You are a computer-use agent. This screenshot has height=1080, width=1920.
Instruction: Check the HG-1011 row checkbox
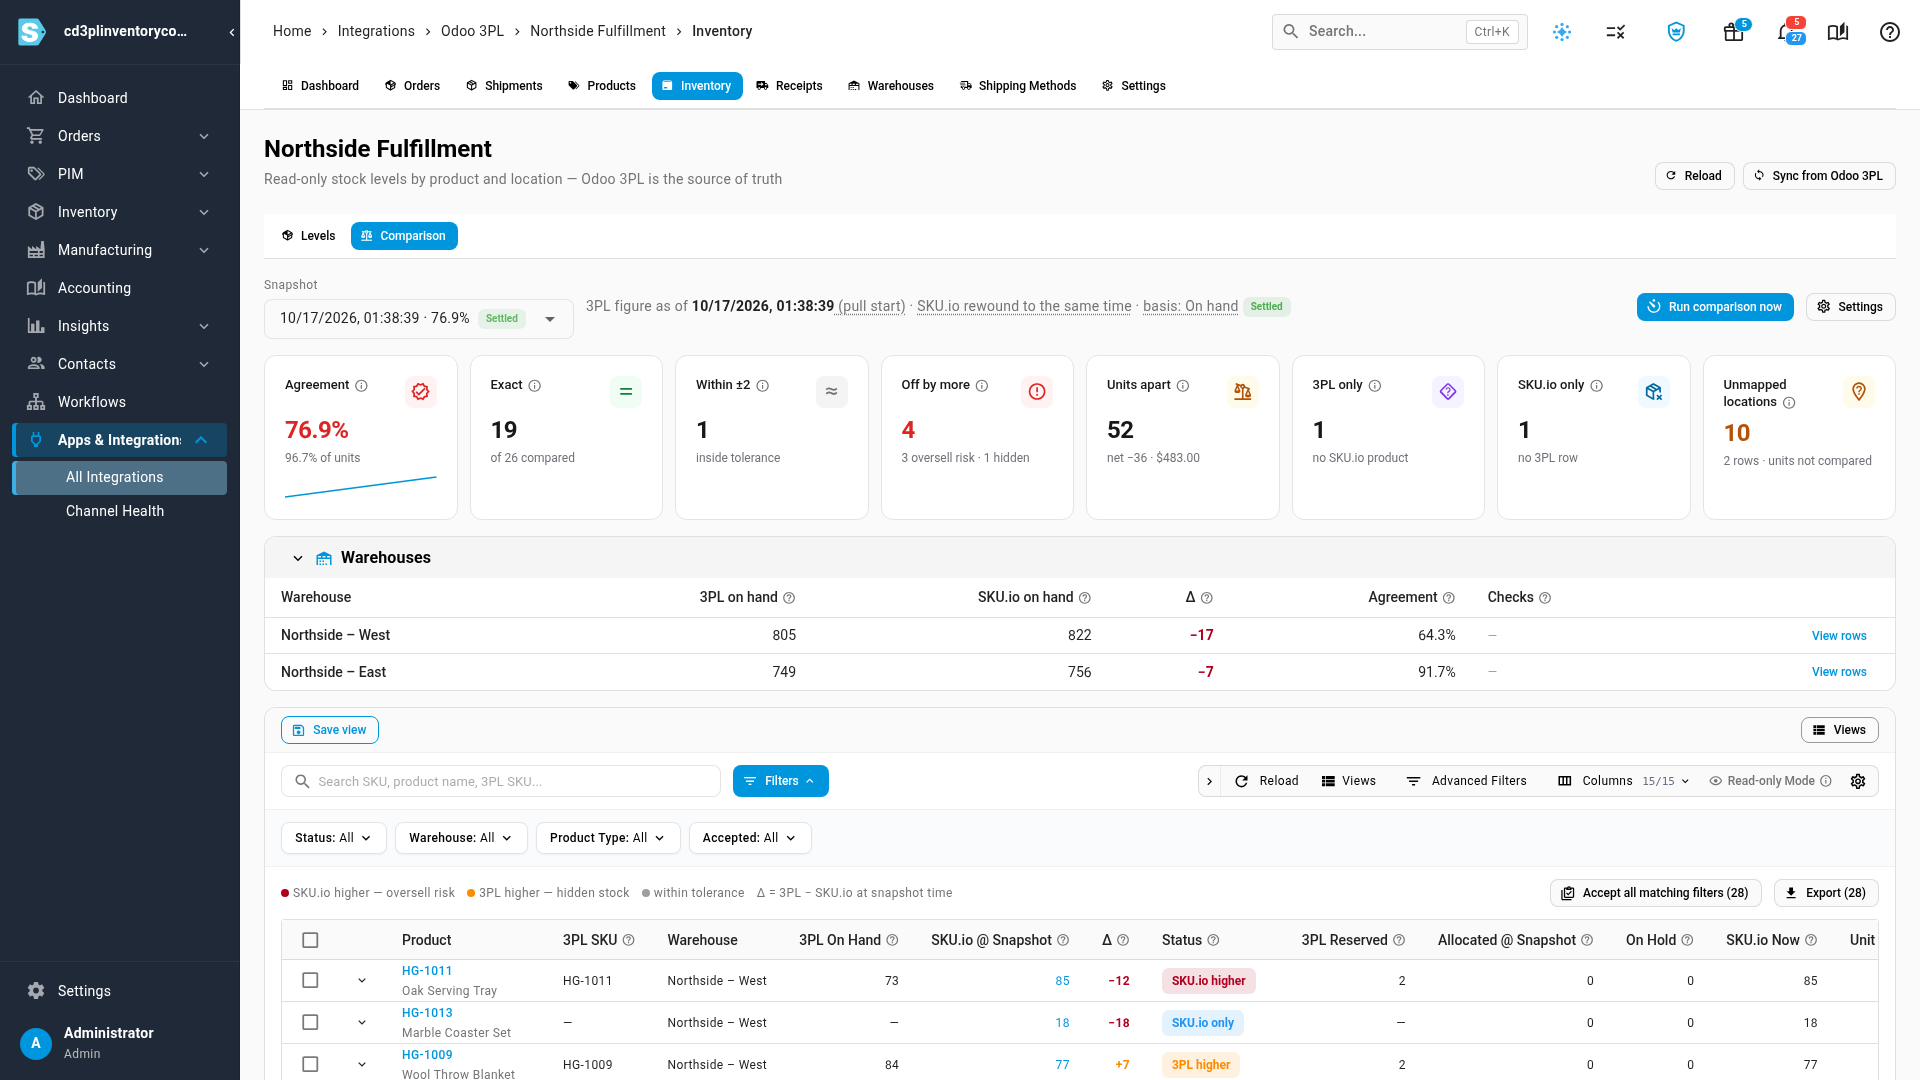point(310,980)
